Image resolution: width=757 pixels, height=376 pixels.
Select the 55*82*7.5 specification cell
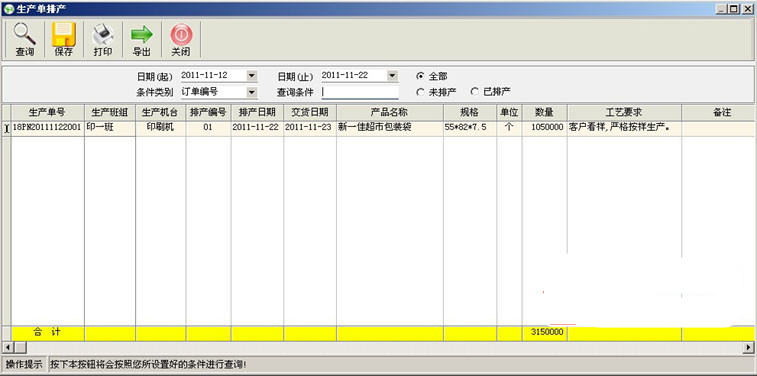[470, 128]
